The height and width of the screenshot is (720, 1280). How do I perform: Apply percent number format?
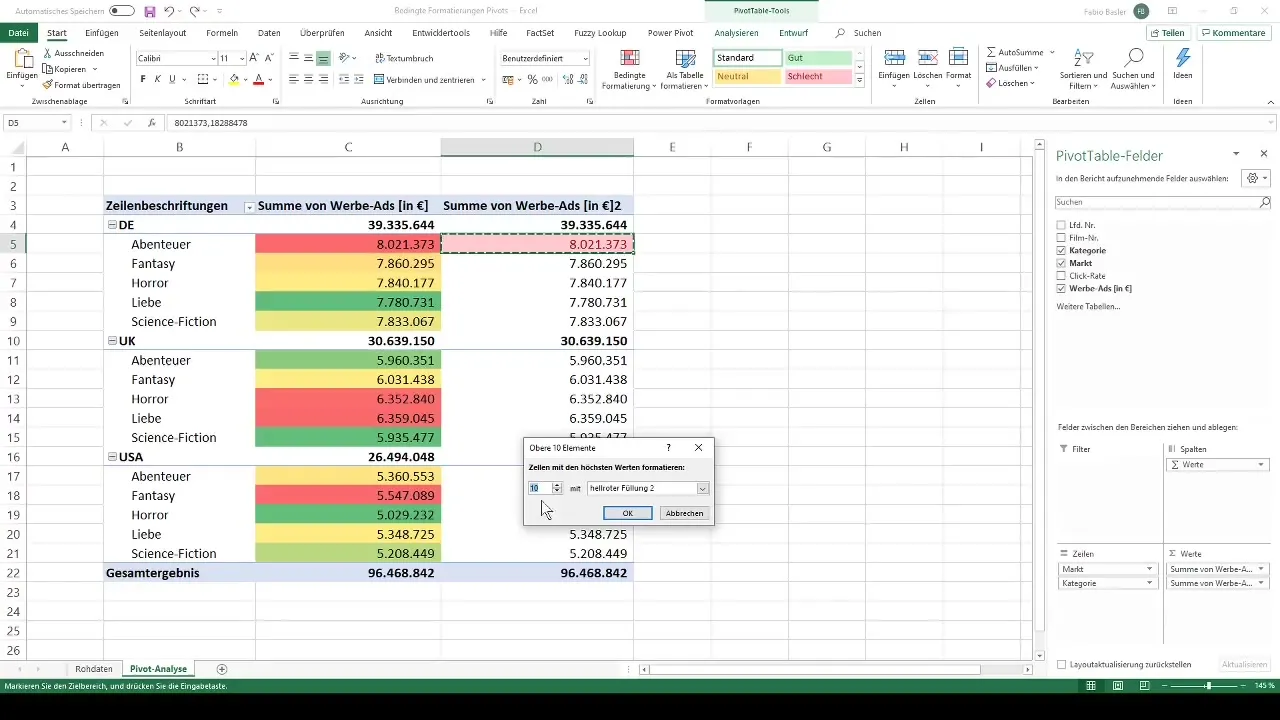(532, 79)
